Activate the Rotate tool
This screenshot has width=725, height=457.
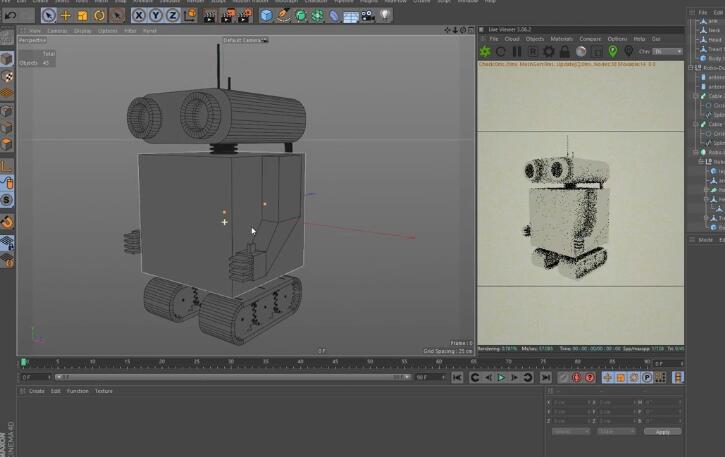coord(99,15)
